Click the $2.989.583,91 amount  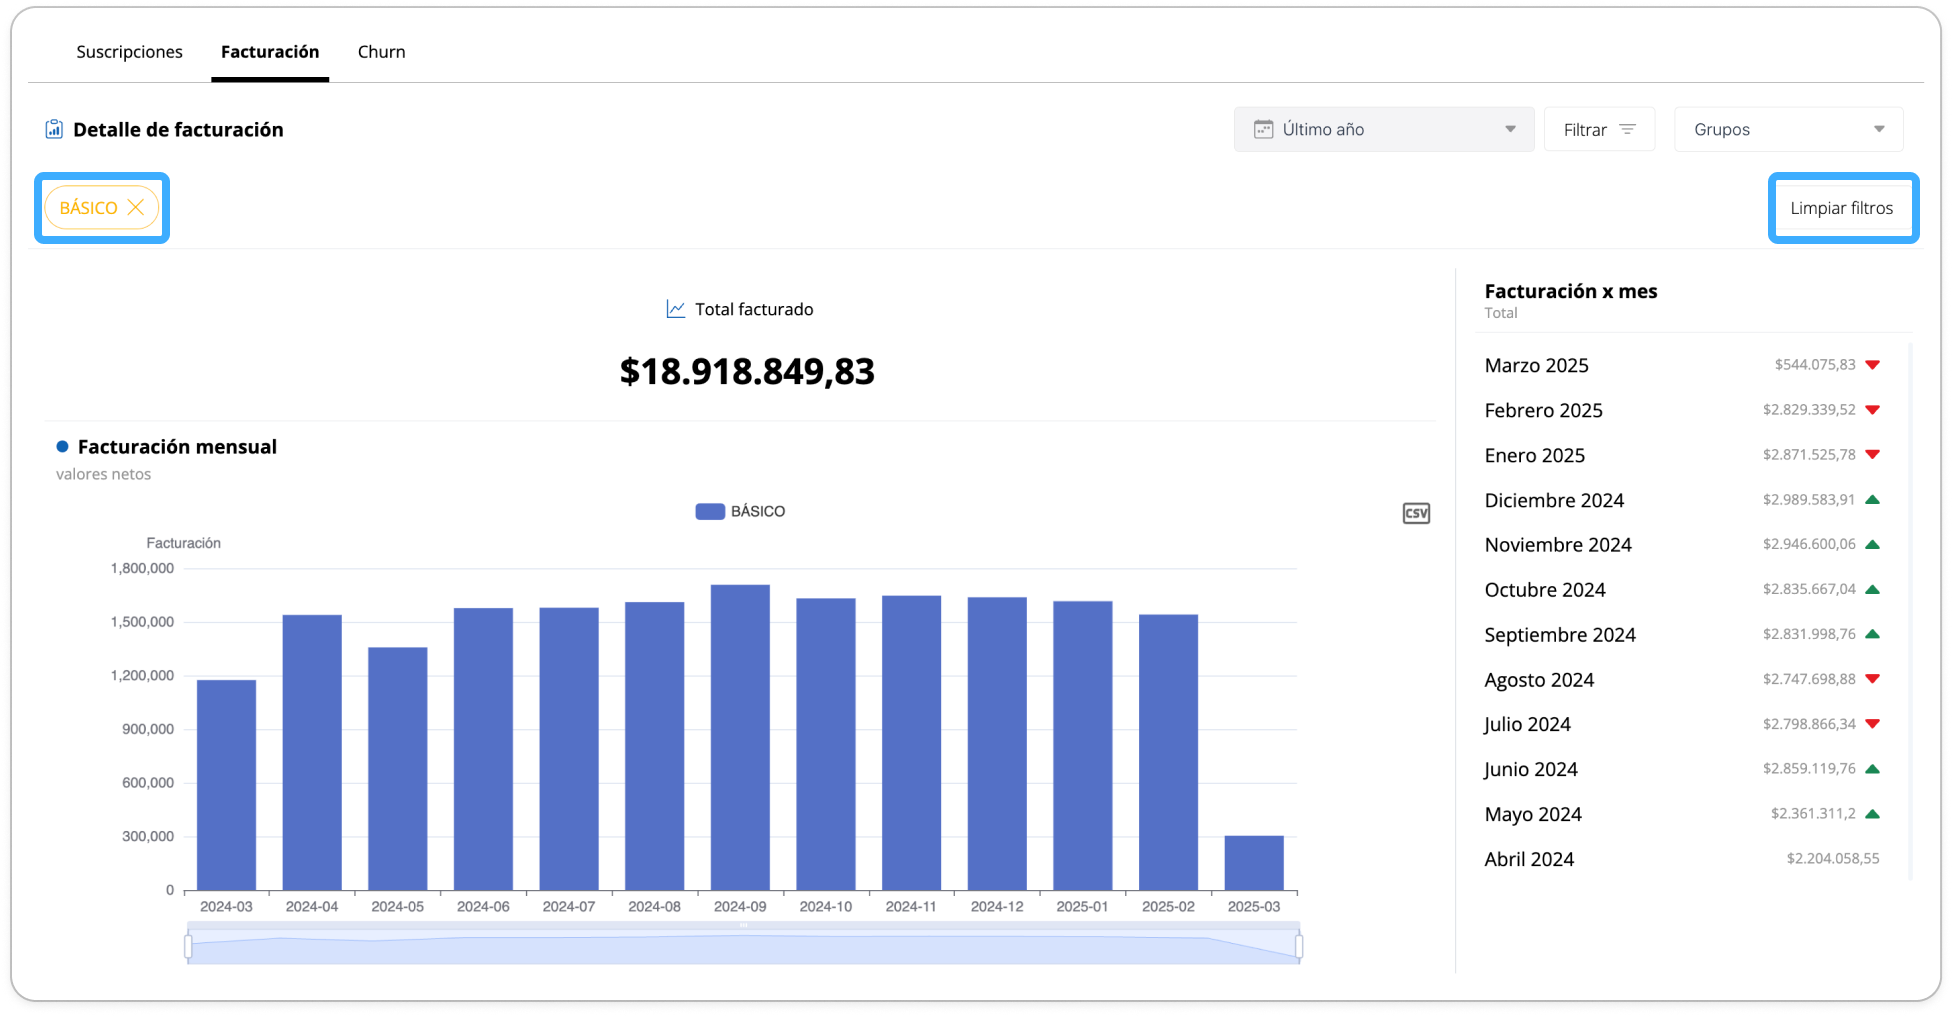(1808, 500)
